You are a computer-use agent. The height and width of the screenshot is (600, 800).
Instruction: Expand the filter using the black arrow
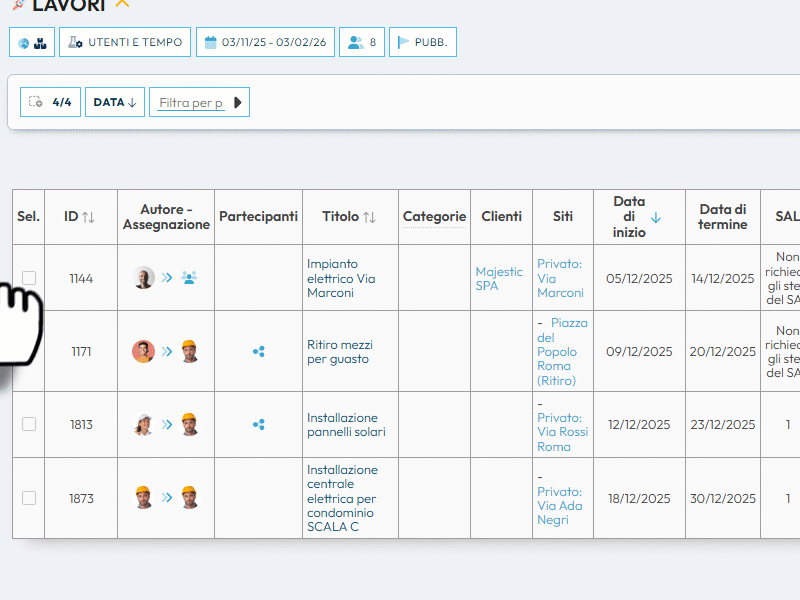238,102
